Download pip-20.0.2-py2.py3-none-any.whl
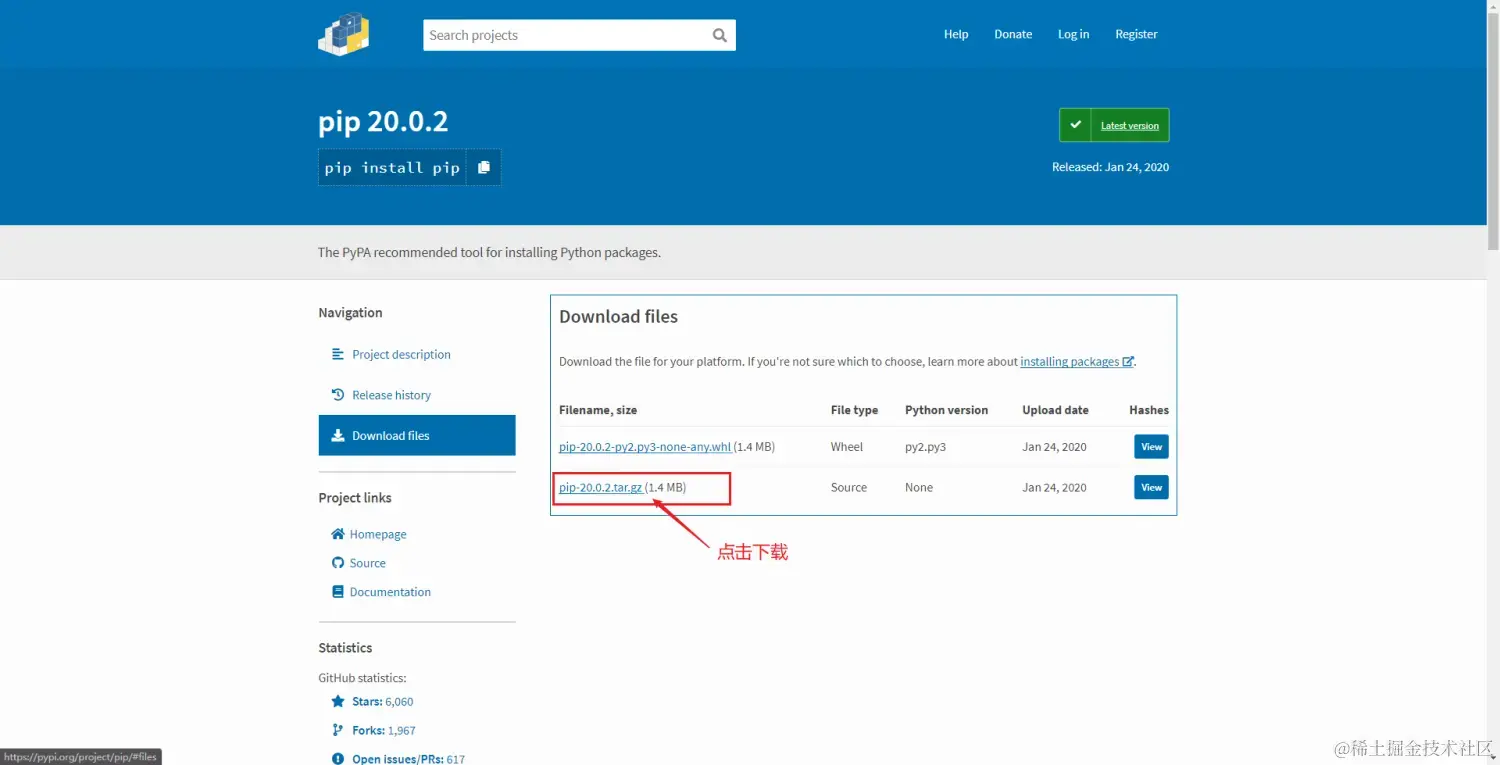 coord(645,447)
